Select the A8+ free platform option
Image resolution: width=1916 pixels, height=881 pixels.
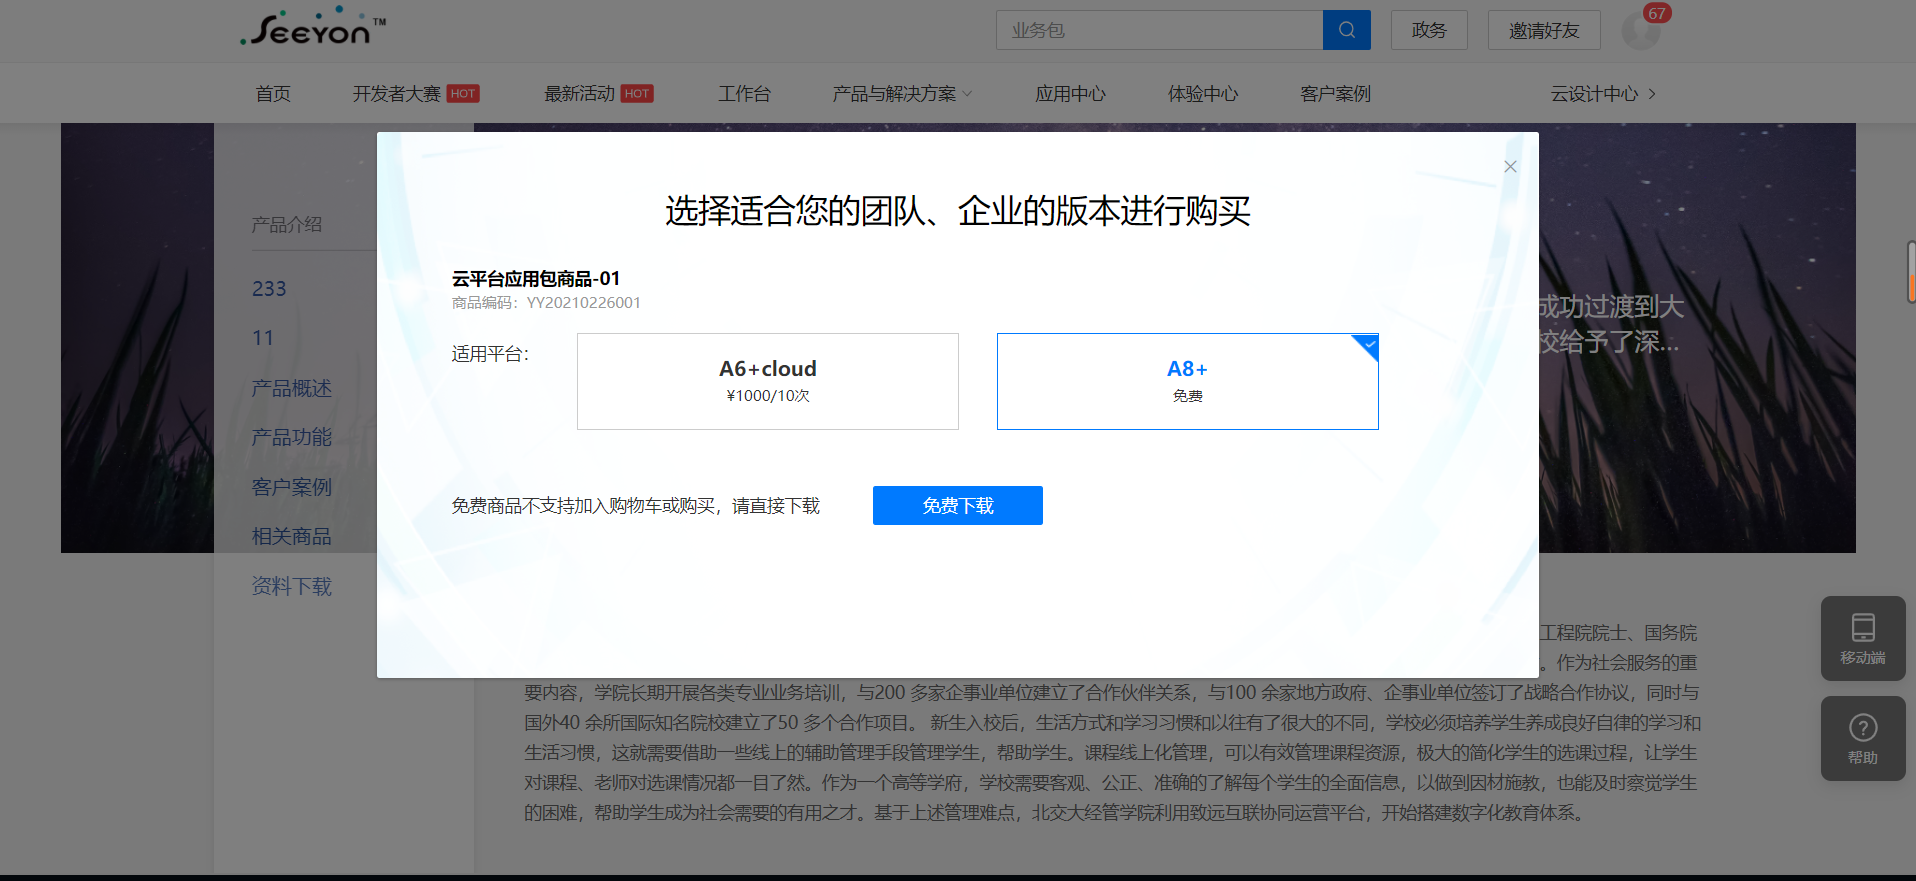1188,381
